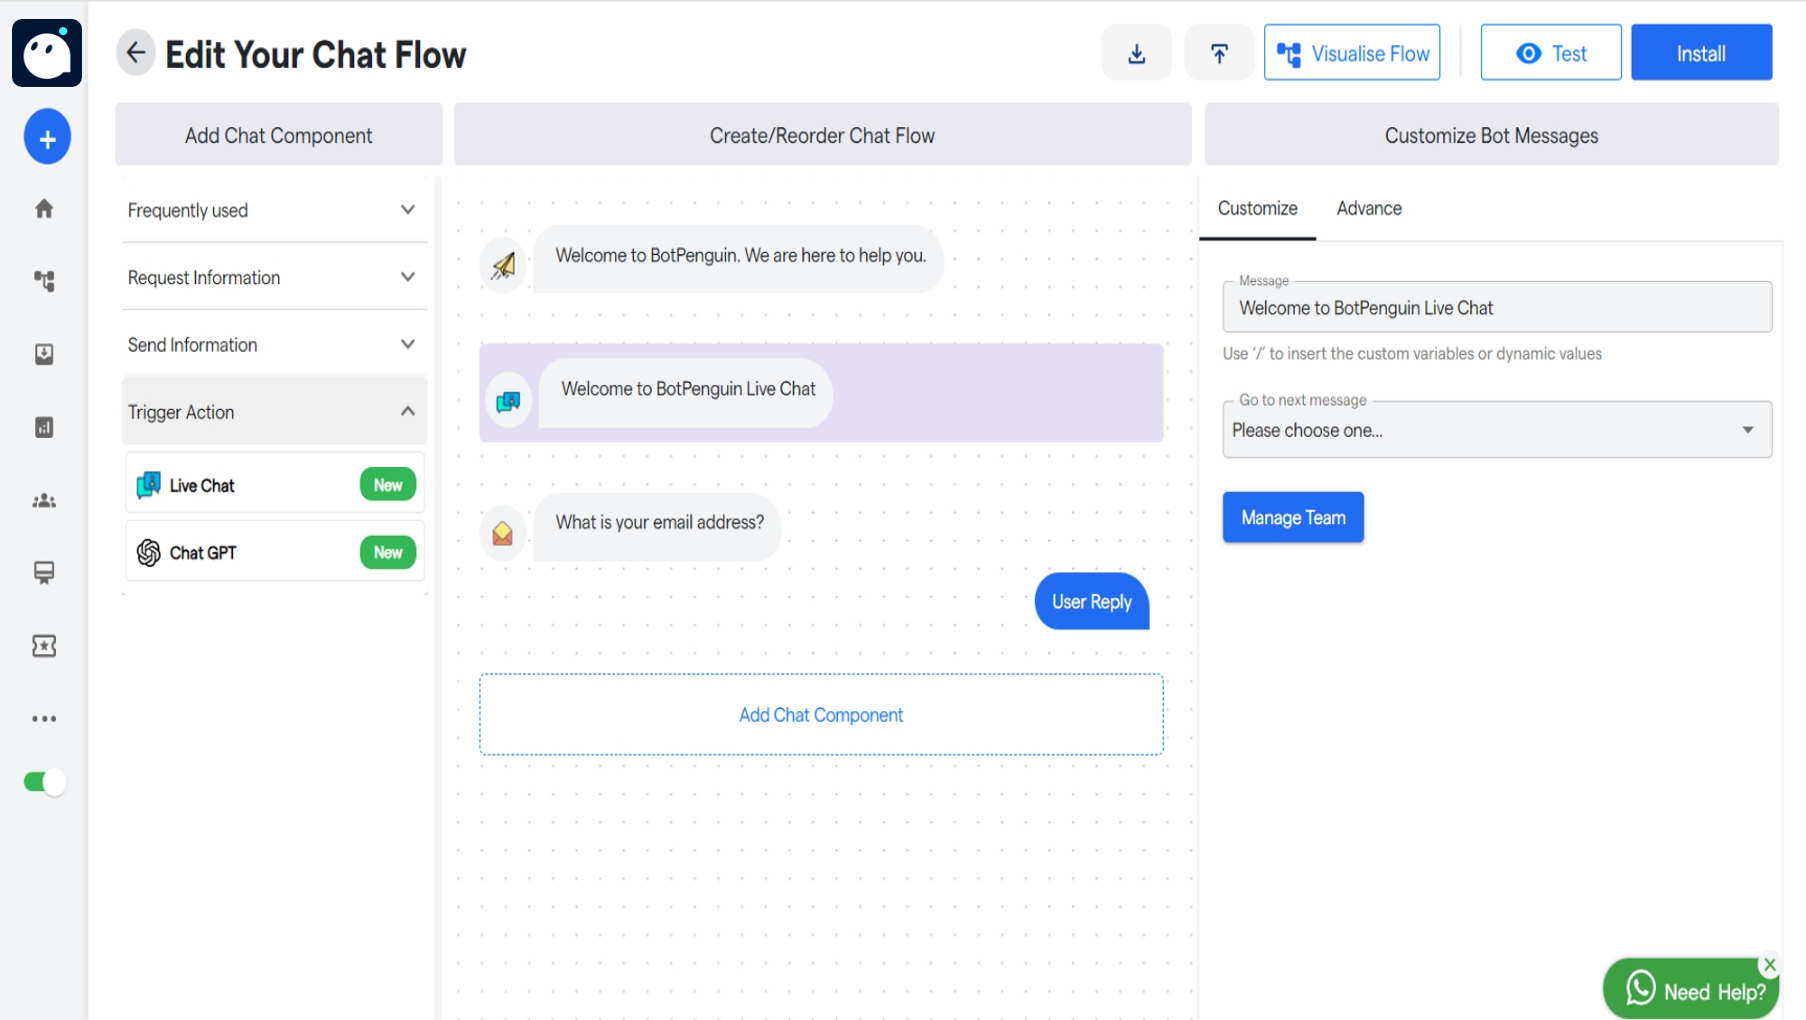Click the New badge beside Live Chat

pos(388,485)
